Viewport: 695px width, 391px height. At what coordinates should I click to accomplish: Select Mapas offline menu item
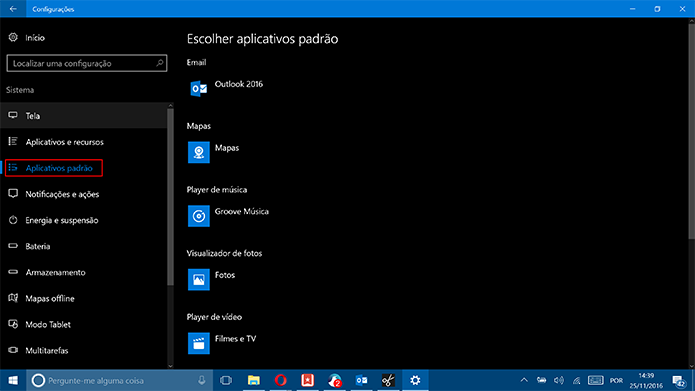pos(84,298)
